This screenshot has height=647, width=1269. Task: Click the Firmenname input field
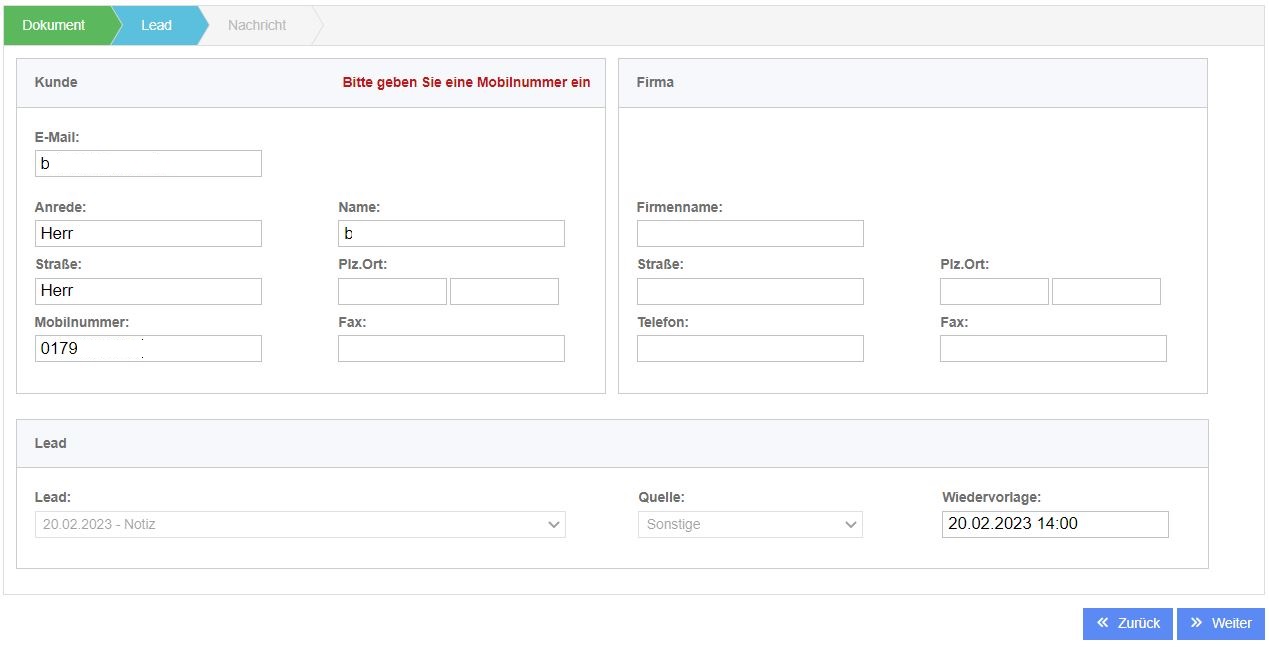tap(750, 233)
